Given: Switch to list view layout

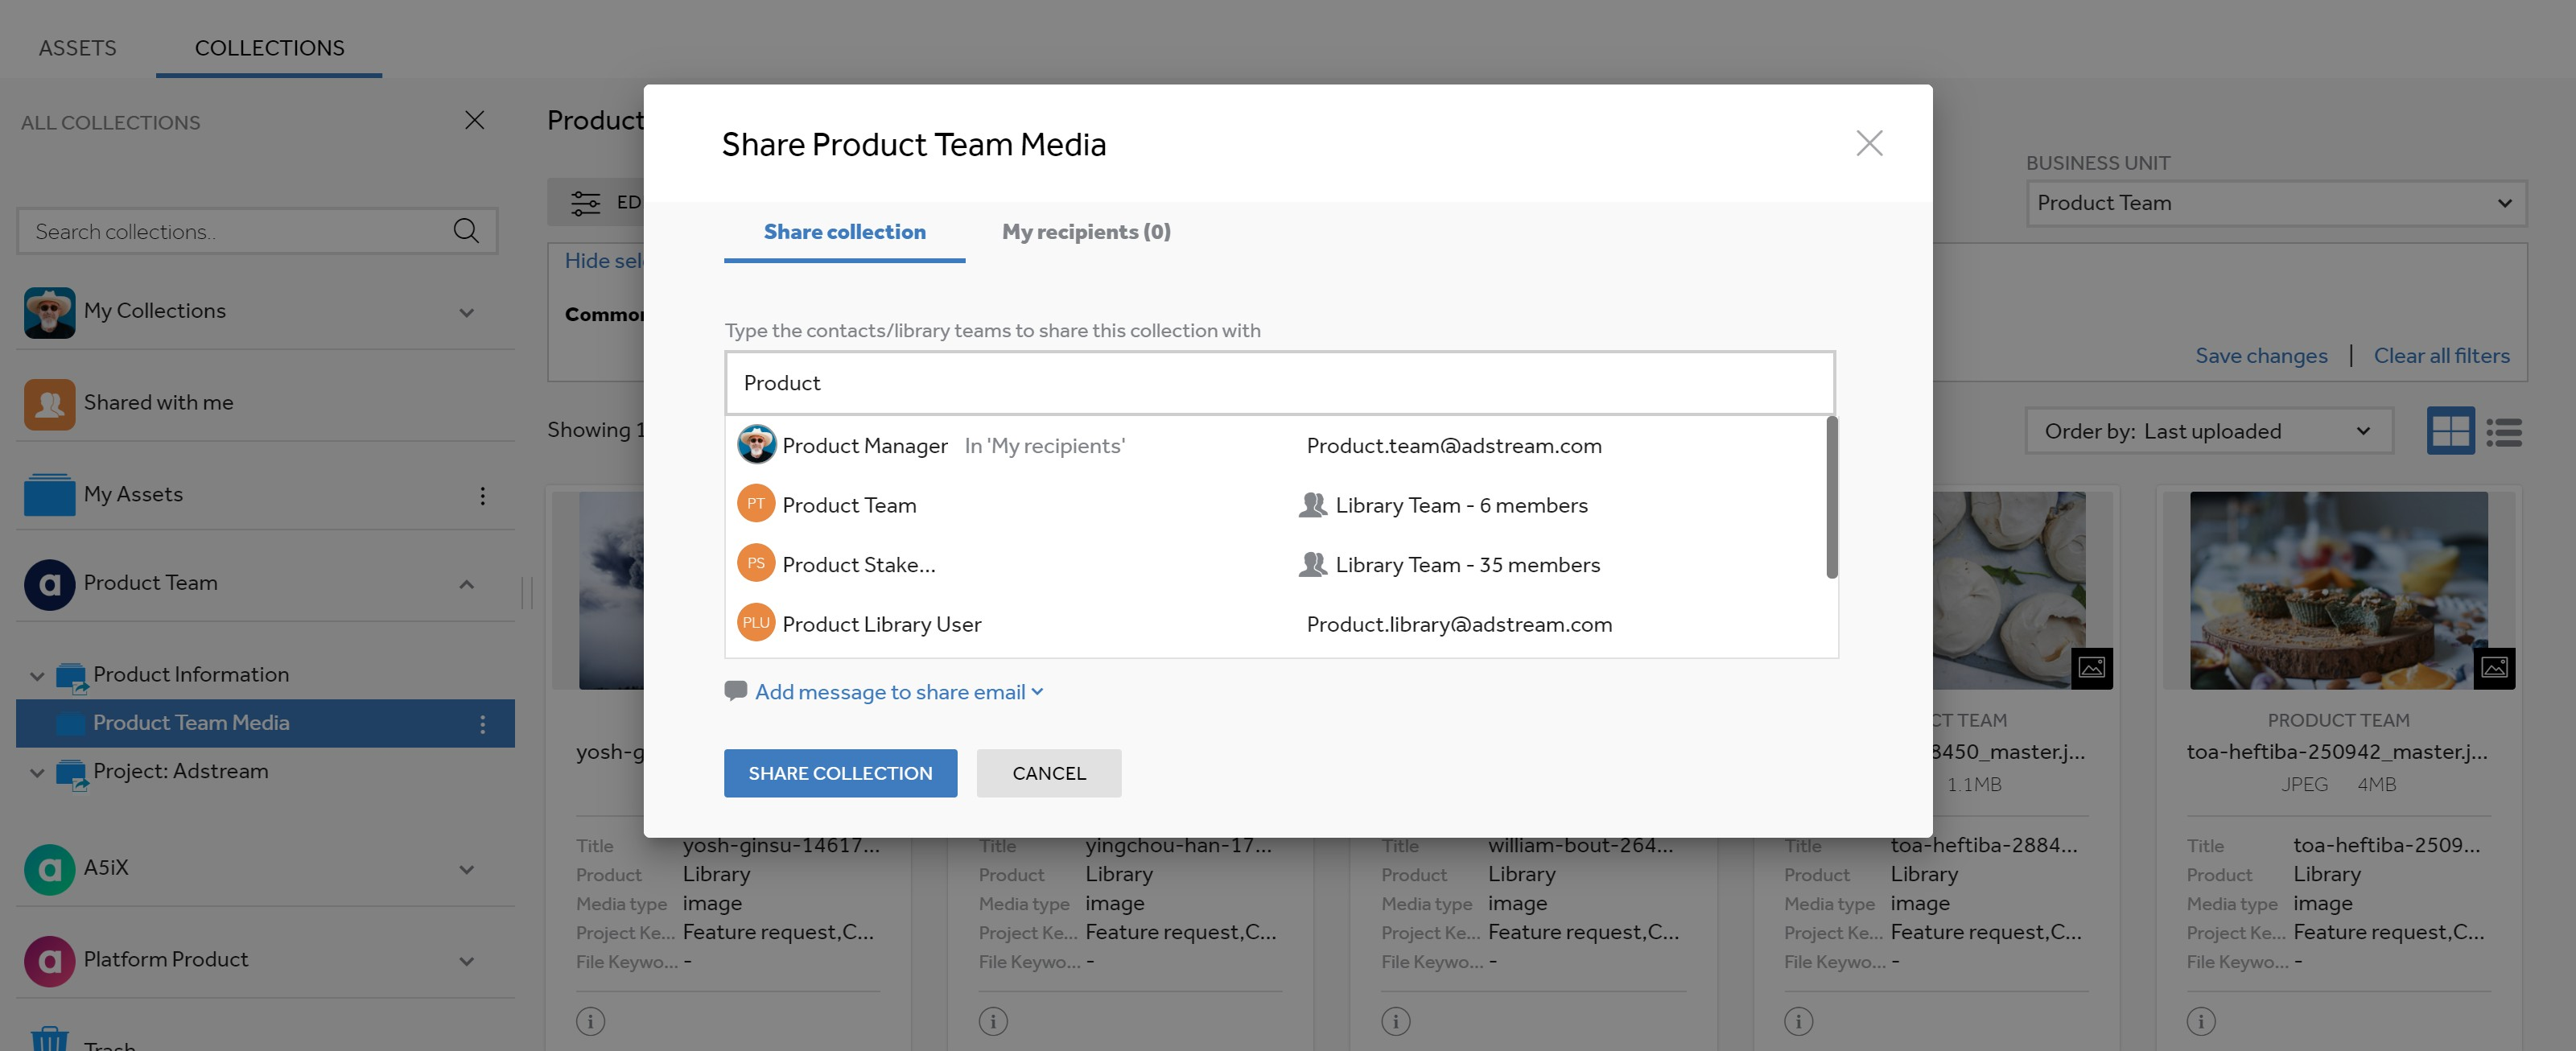Looking at the screenshot, I should click(2504, 431).
